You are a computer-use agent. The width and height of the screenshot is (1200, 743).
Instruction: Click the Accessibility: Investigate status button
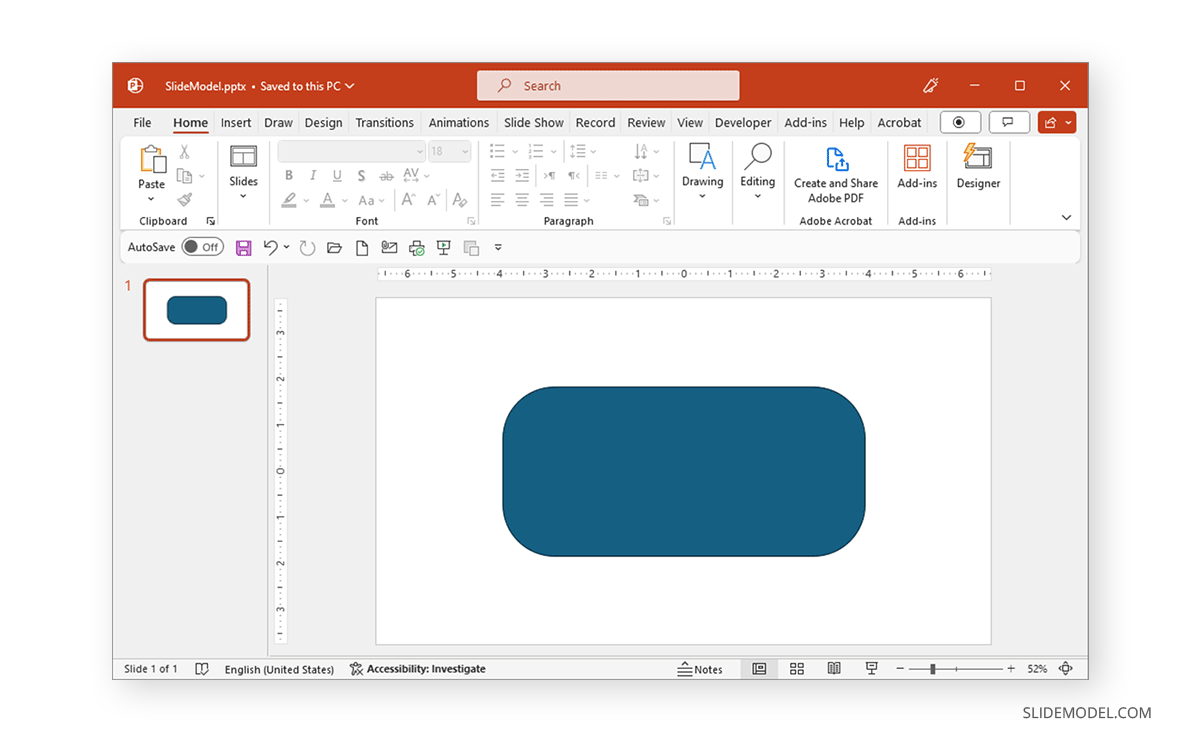418,668
